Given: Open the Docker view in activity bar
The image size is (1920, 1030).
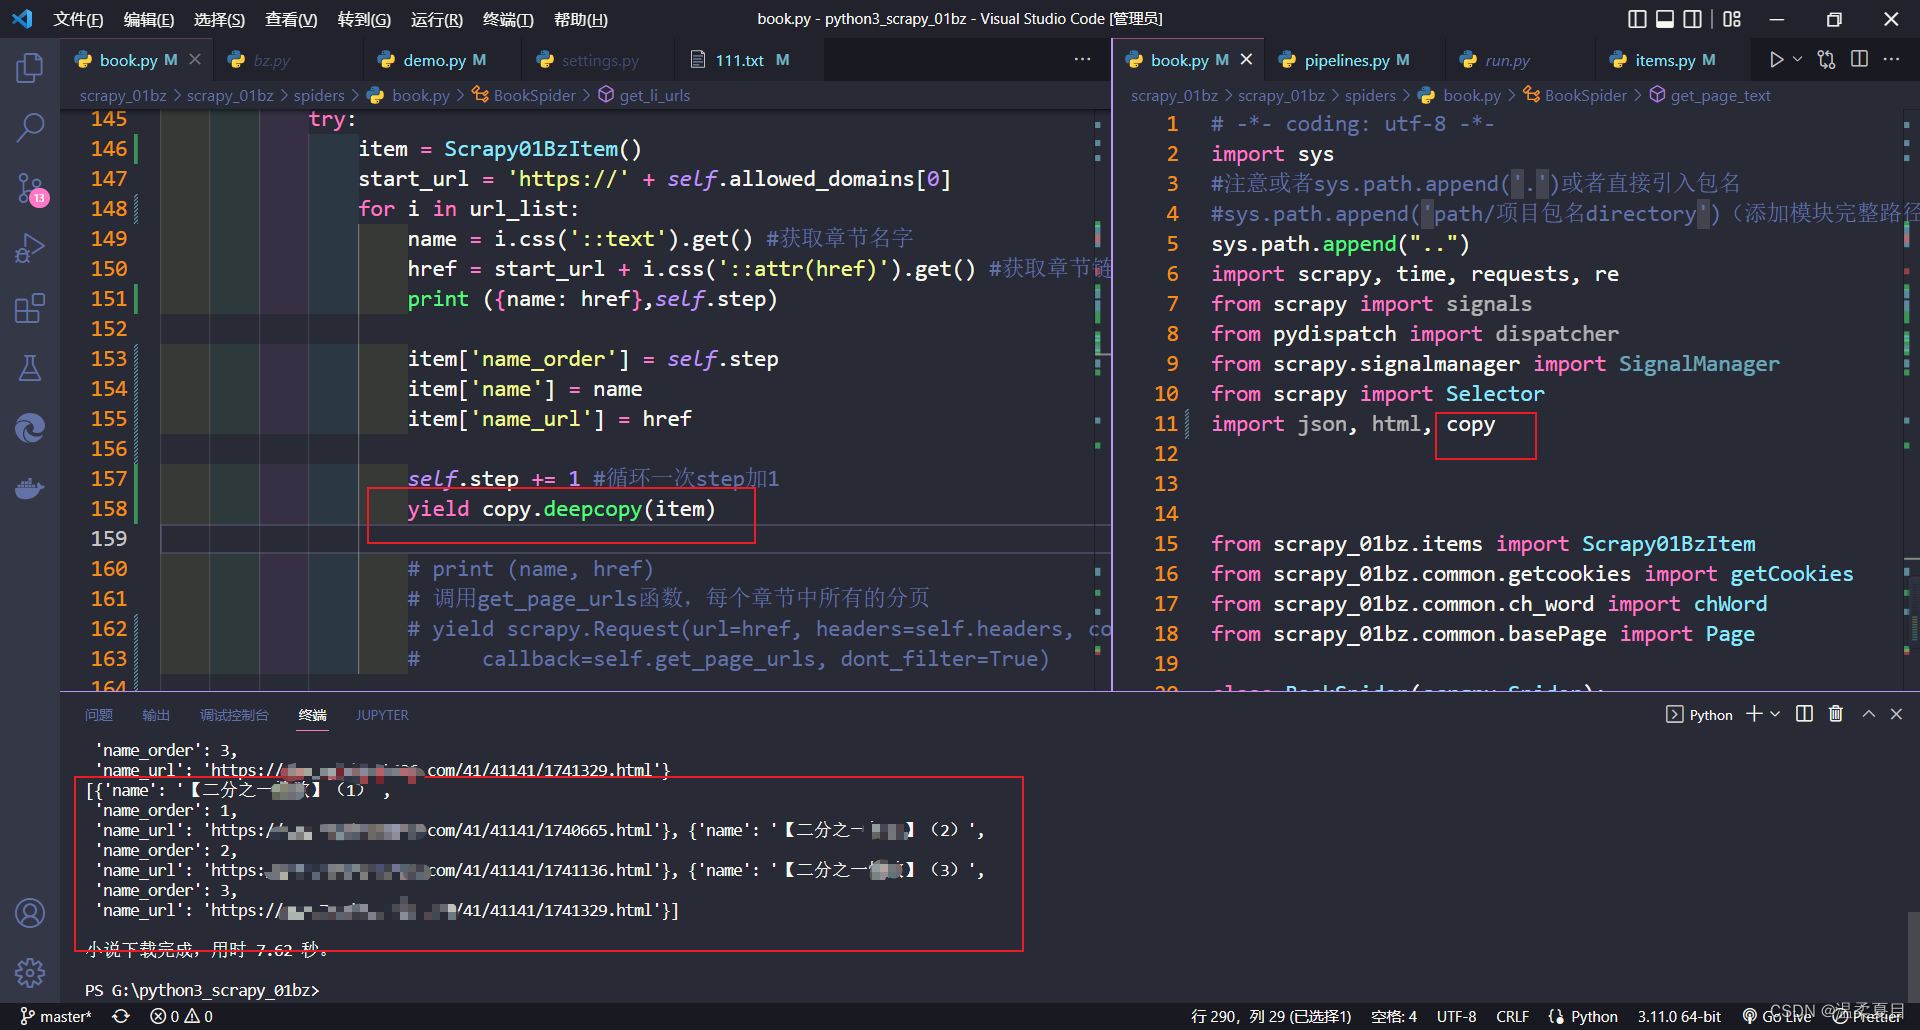Looking at the screenshot, I should pos(30,488).
